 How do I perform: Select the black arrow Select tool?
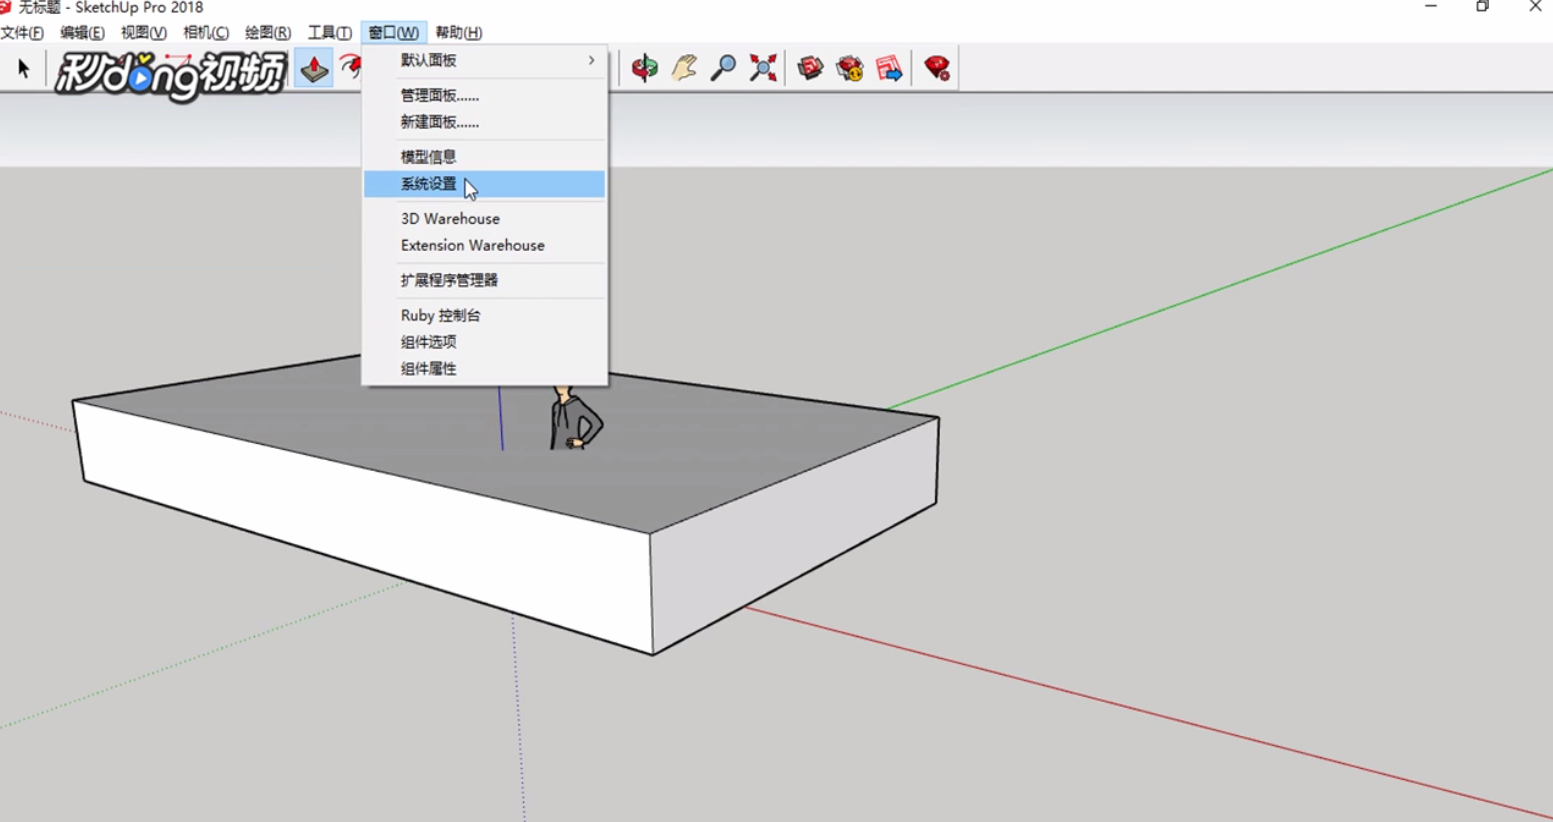click(x=22, y=68)
